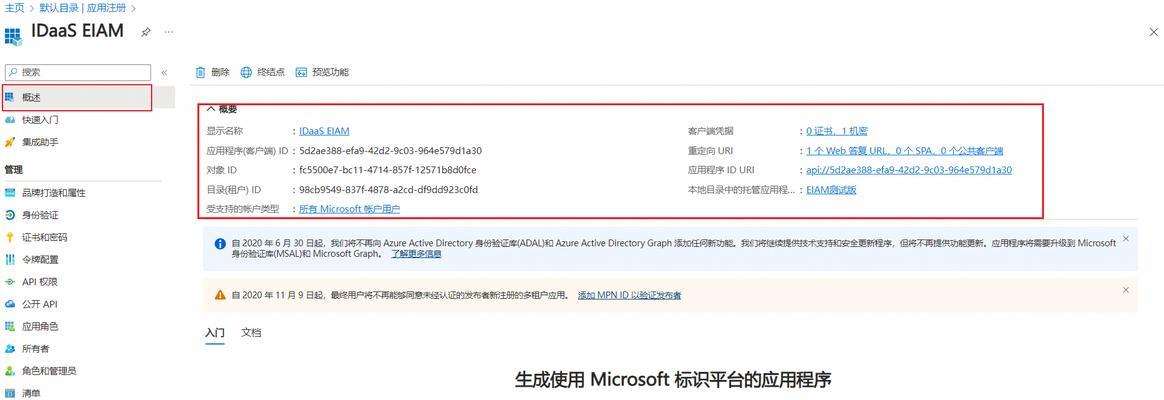Viewport: 1164px width, 400px height.
Task: Click the sidebar 搜索 input field
Action: pos(78,72)
